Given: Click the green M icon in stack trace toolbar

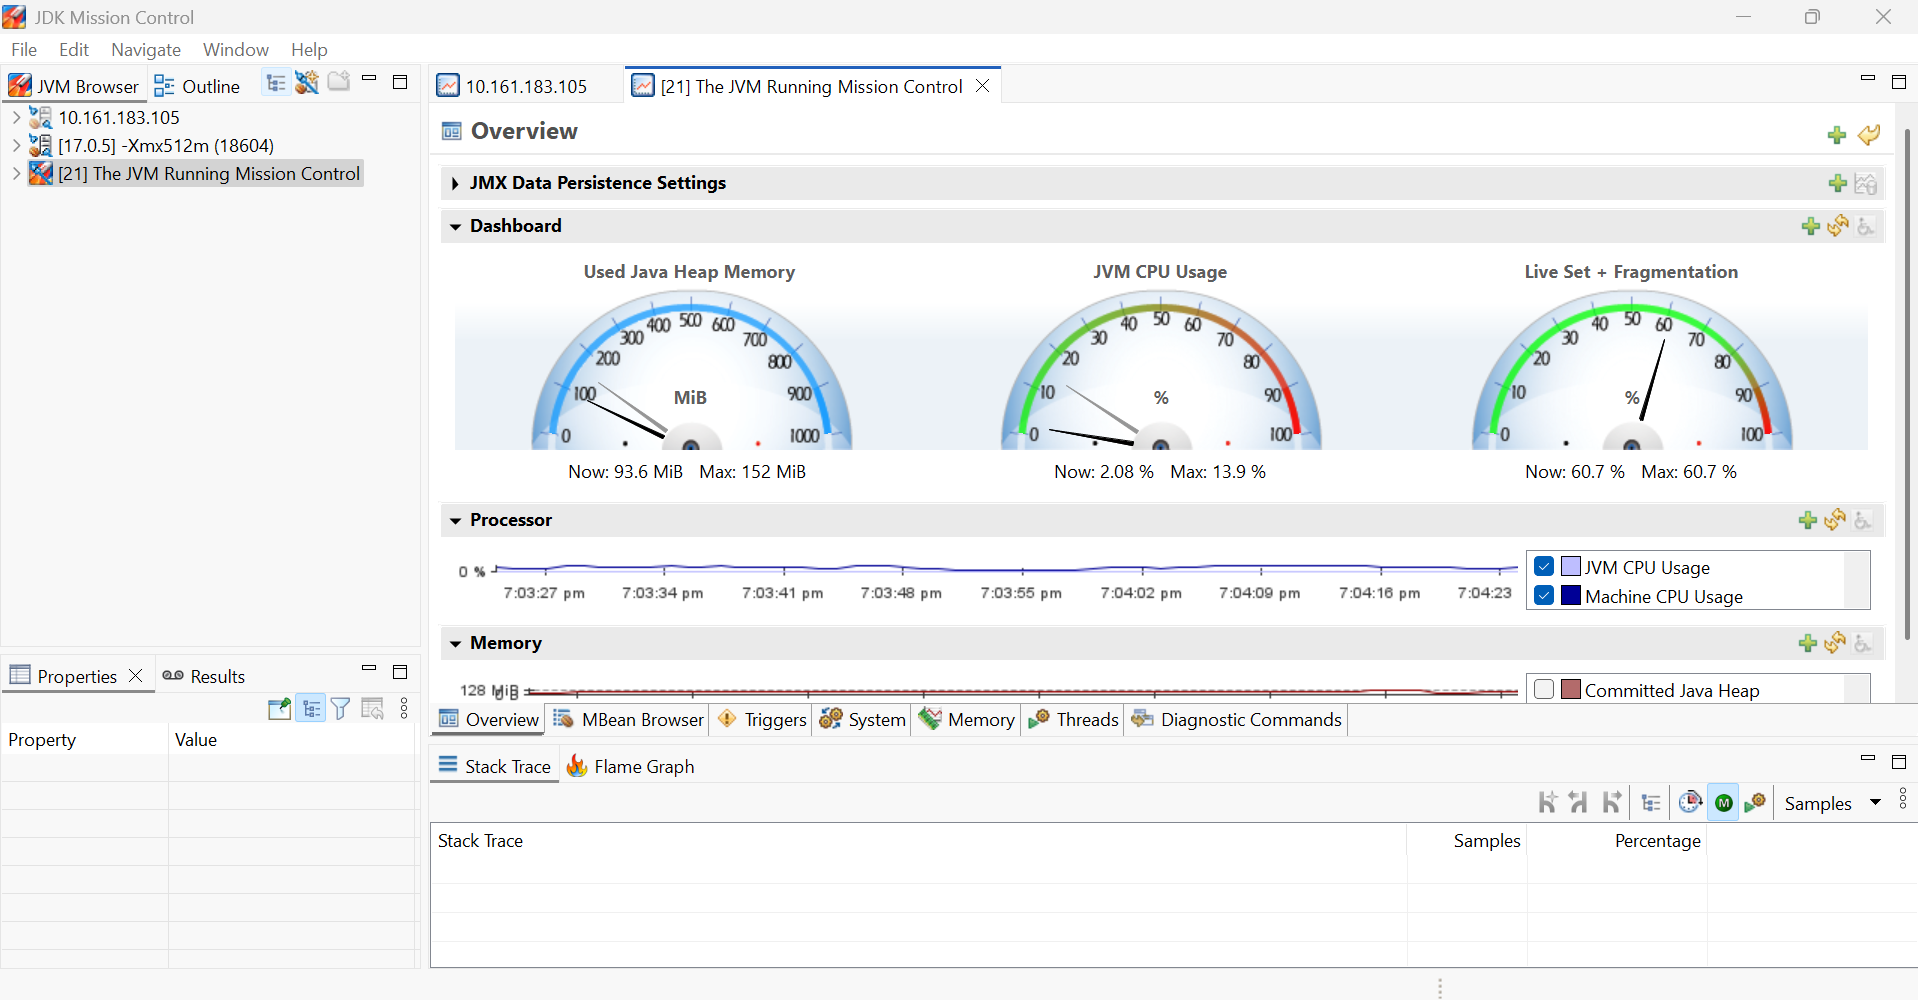Looking at the screenshot, I should 1724,803.
